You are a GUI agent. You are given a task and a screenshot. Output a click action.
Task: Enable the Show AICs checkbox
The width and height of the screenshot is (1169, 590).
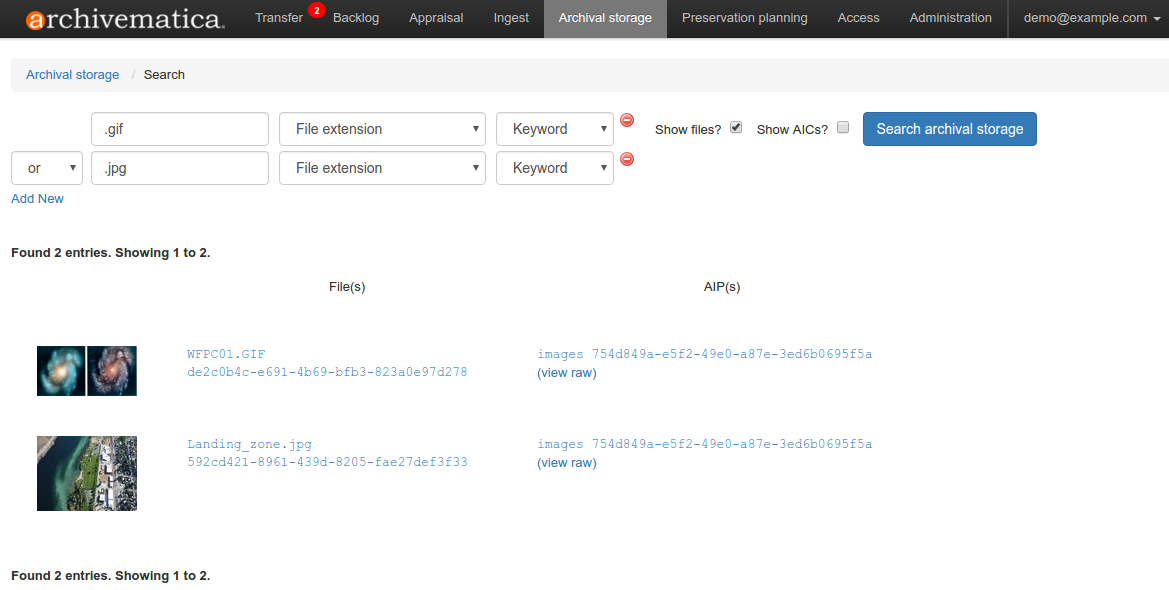click(x=843, y=128)
